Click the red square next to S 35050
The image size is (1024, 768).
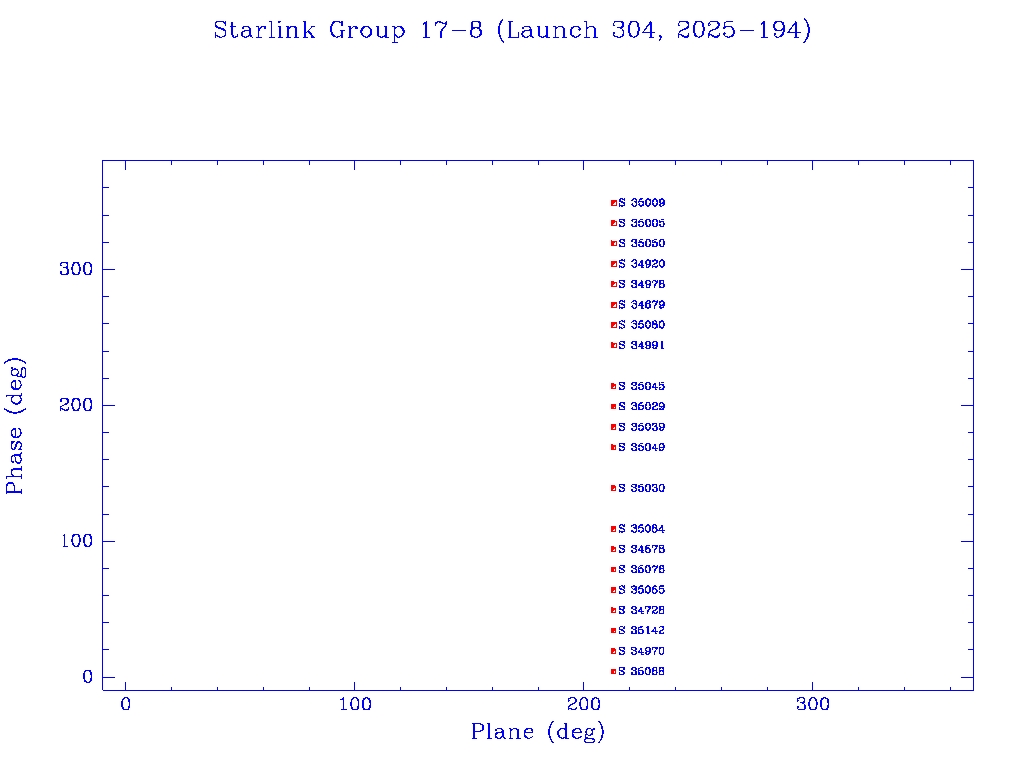tap(614, 243)
